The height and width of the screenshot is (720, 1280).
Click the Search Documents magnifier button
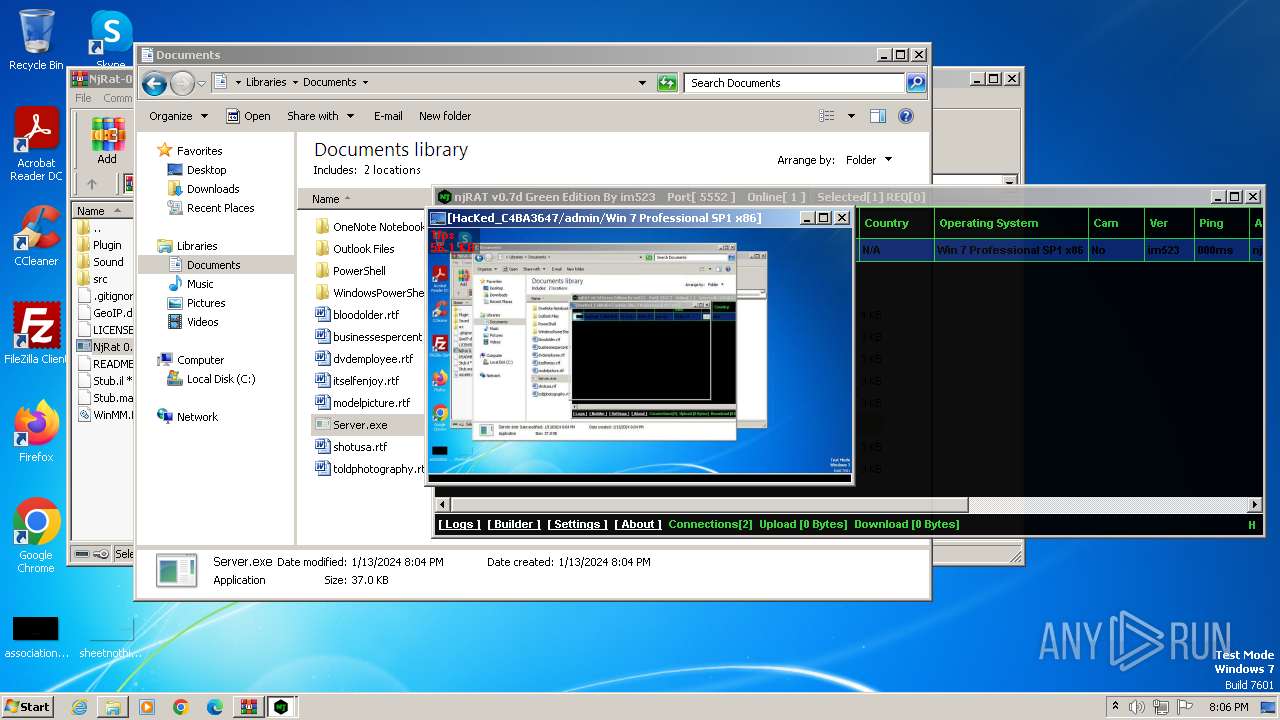[x=916, y=83]
